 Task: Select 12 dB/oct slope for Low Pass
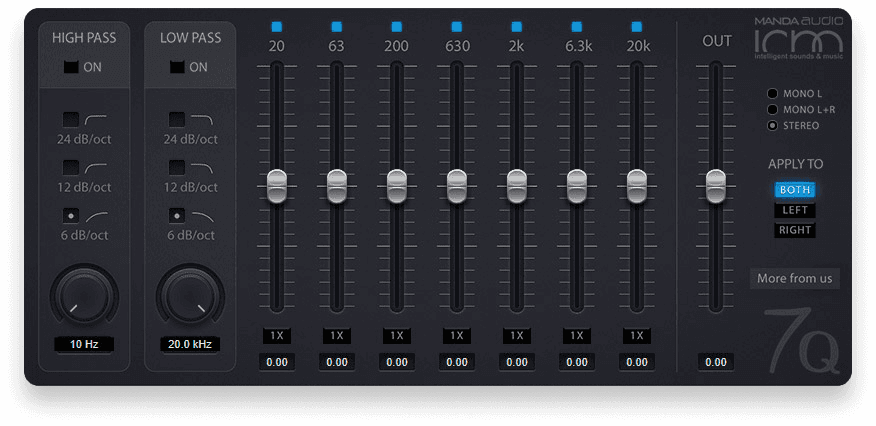(177, 167)
